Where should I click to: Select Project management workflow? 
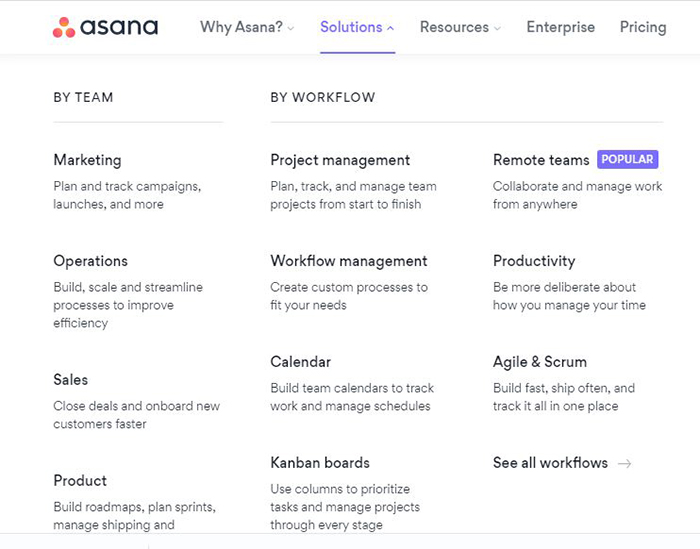pos(340,160)
